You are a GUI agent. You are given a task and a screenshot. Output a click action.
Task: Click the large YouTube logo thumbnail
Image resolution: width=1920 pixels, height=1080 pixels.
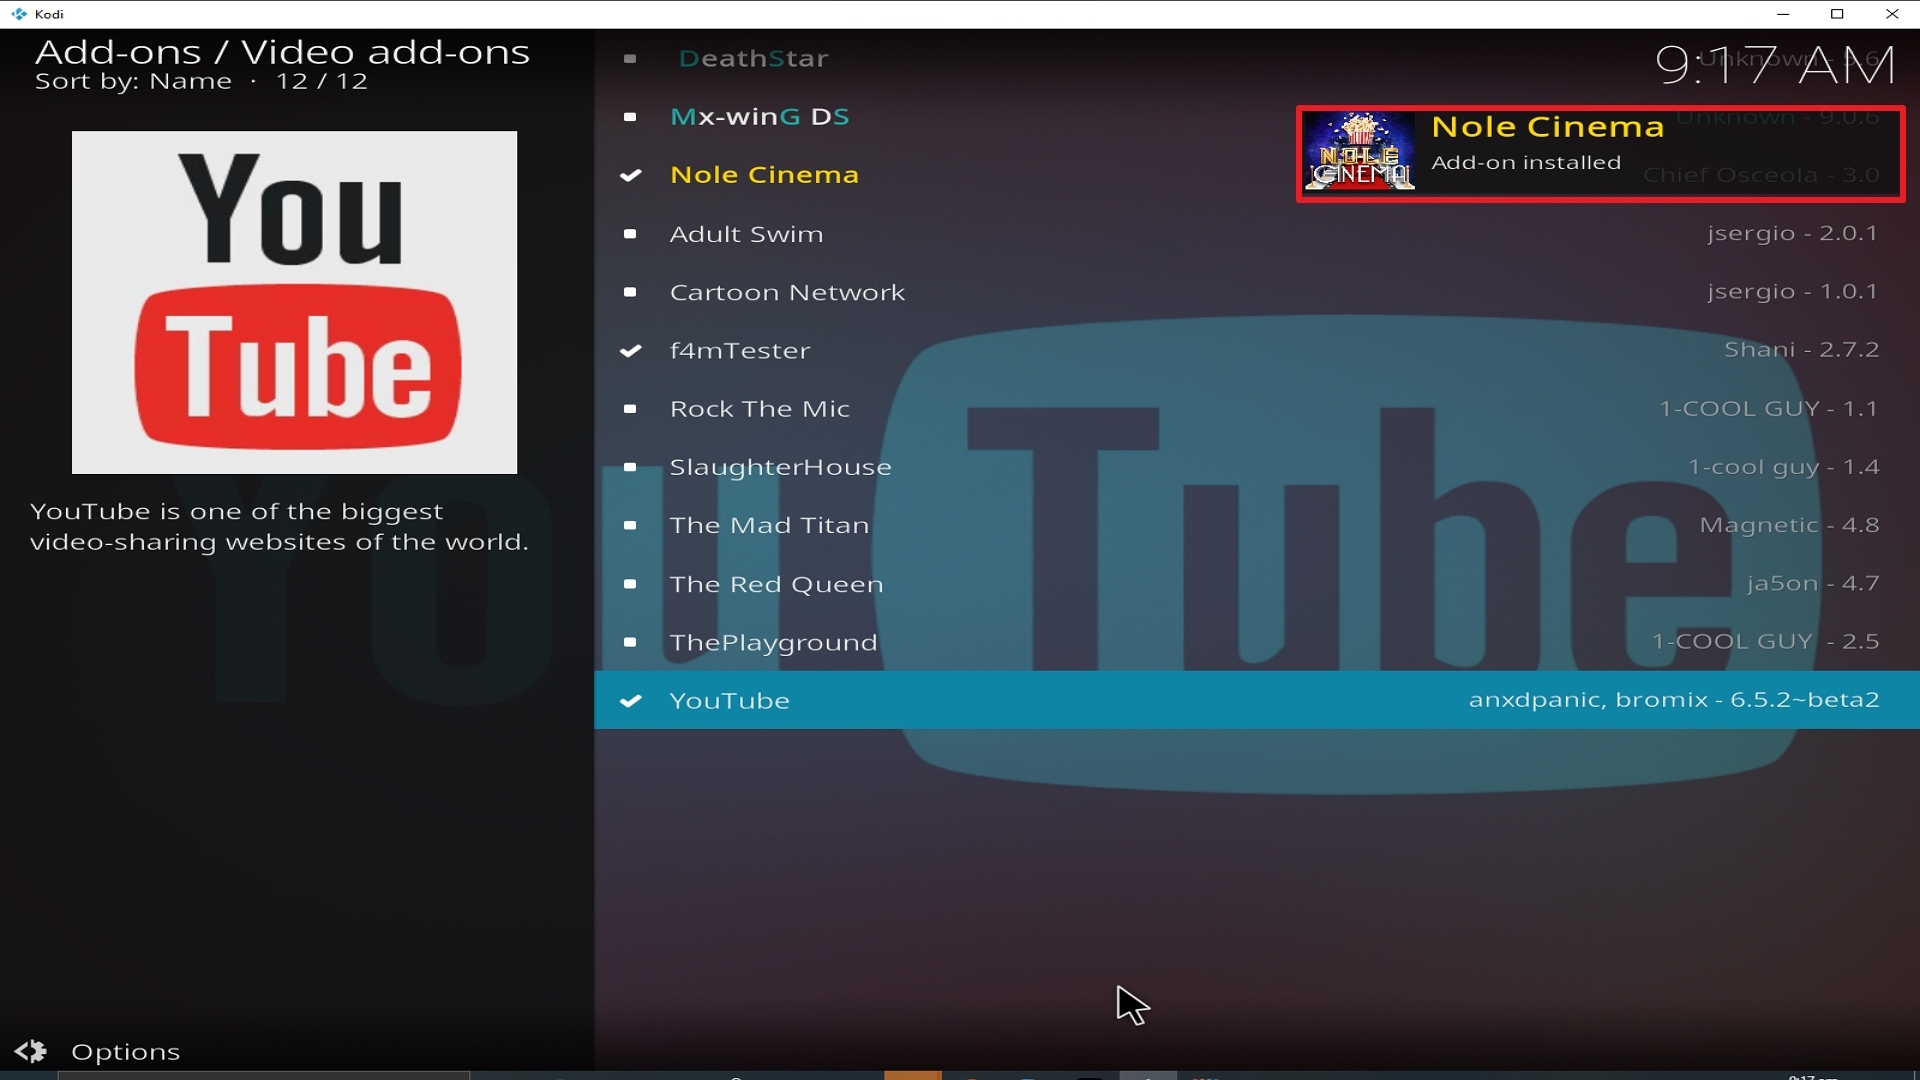294,302
